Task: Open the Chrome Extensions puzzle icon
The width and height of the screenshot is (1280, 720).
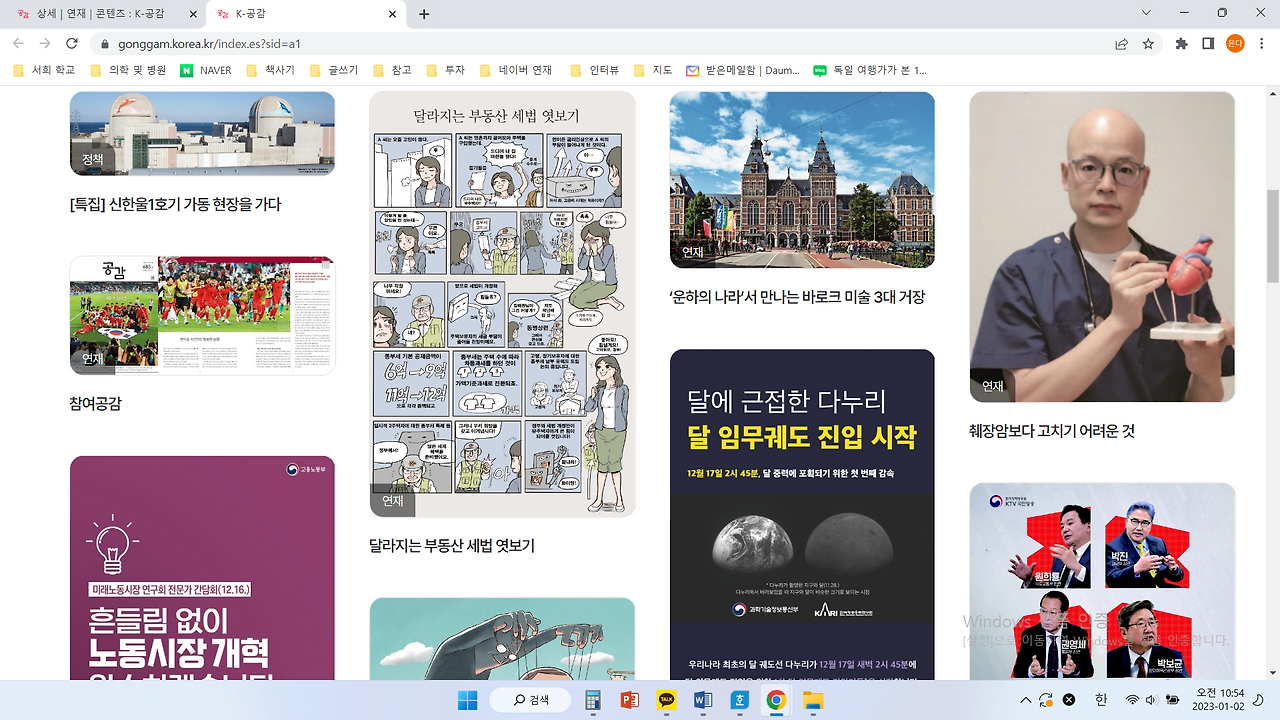Action: pos(1181,44)
